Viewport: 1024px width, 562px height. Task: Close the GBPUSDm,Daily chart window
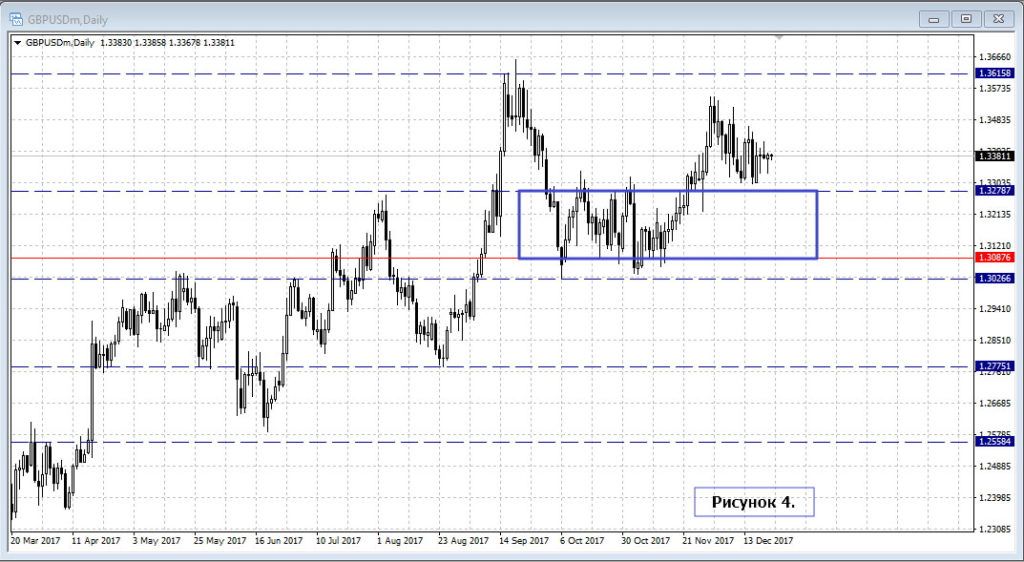coord(997,18)
